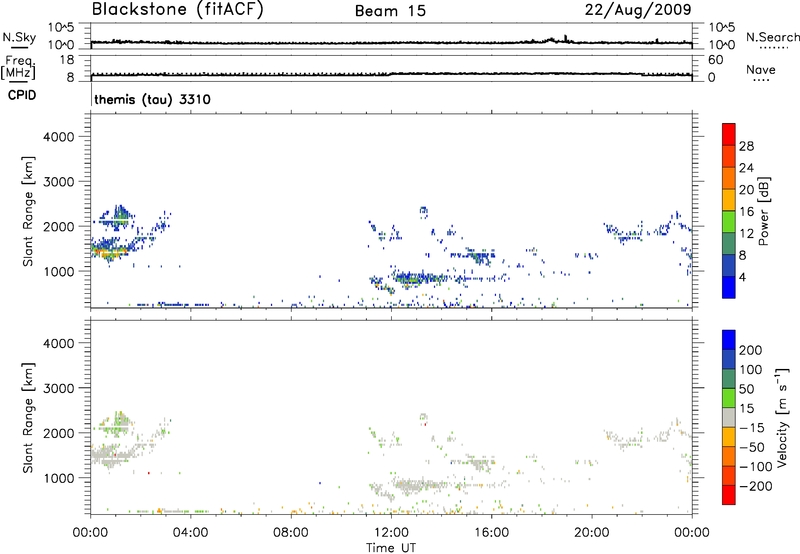Click the '12:00' time axis tick label
The width and height of the screenshot is (800, 554).
(391, 533)
